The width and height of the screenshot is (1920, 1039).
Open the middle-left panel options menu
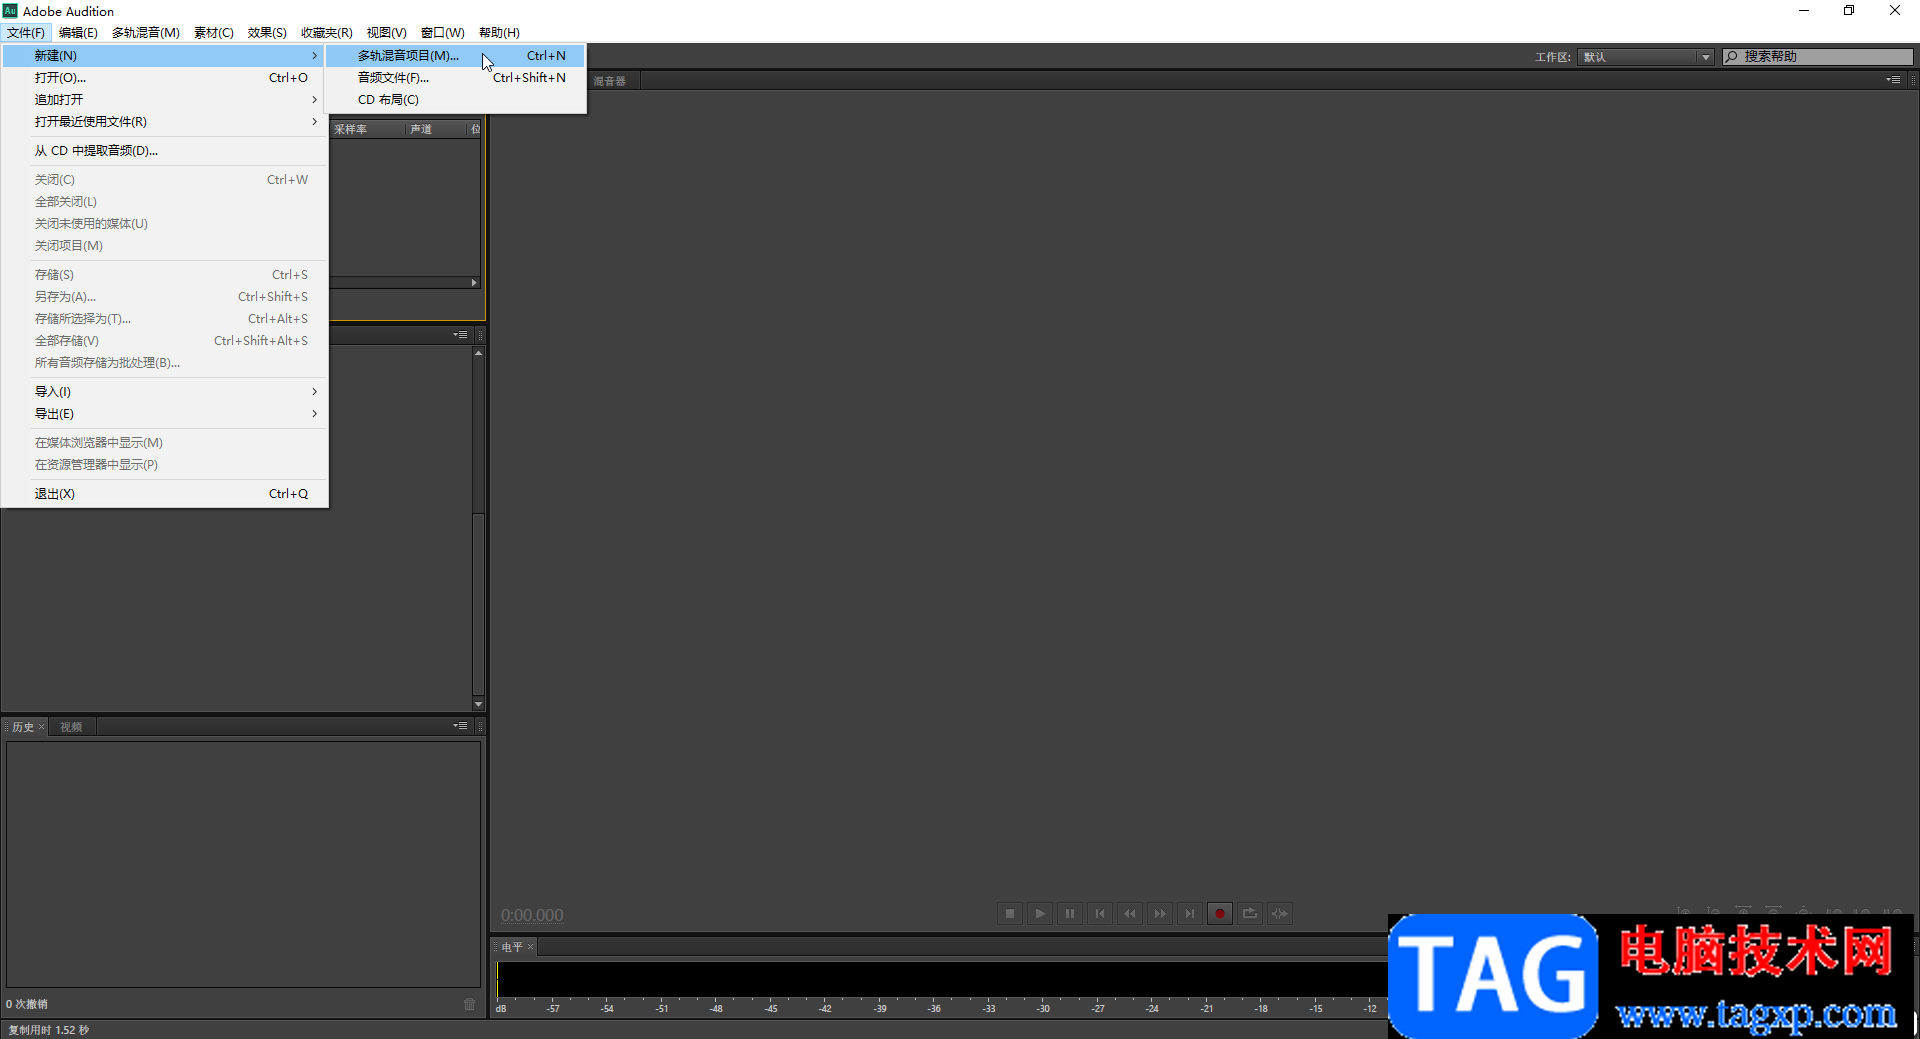pos(460,334)
